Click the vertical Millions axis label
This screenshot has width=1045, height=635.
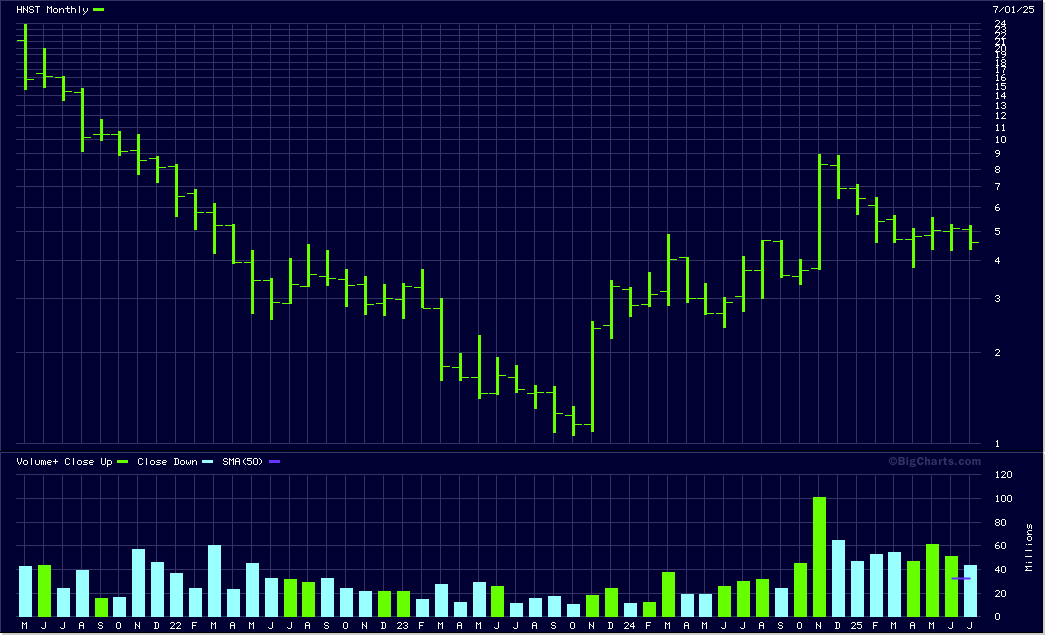[1029, 547]
